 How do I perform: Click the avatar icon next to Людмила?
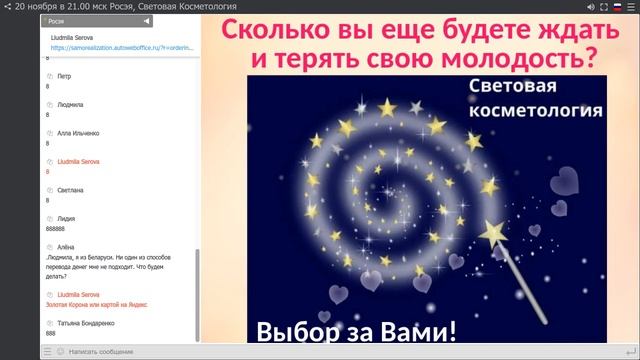coord(50,105)
